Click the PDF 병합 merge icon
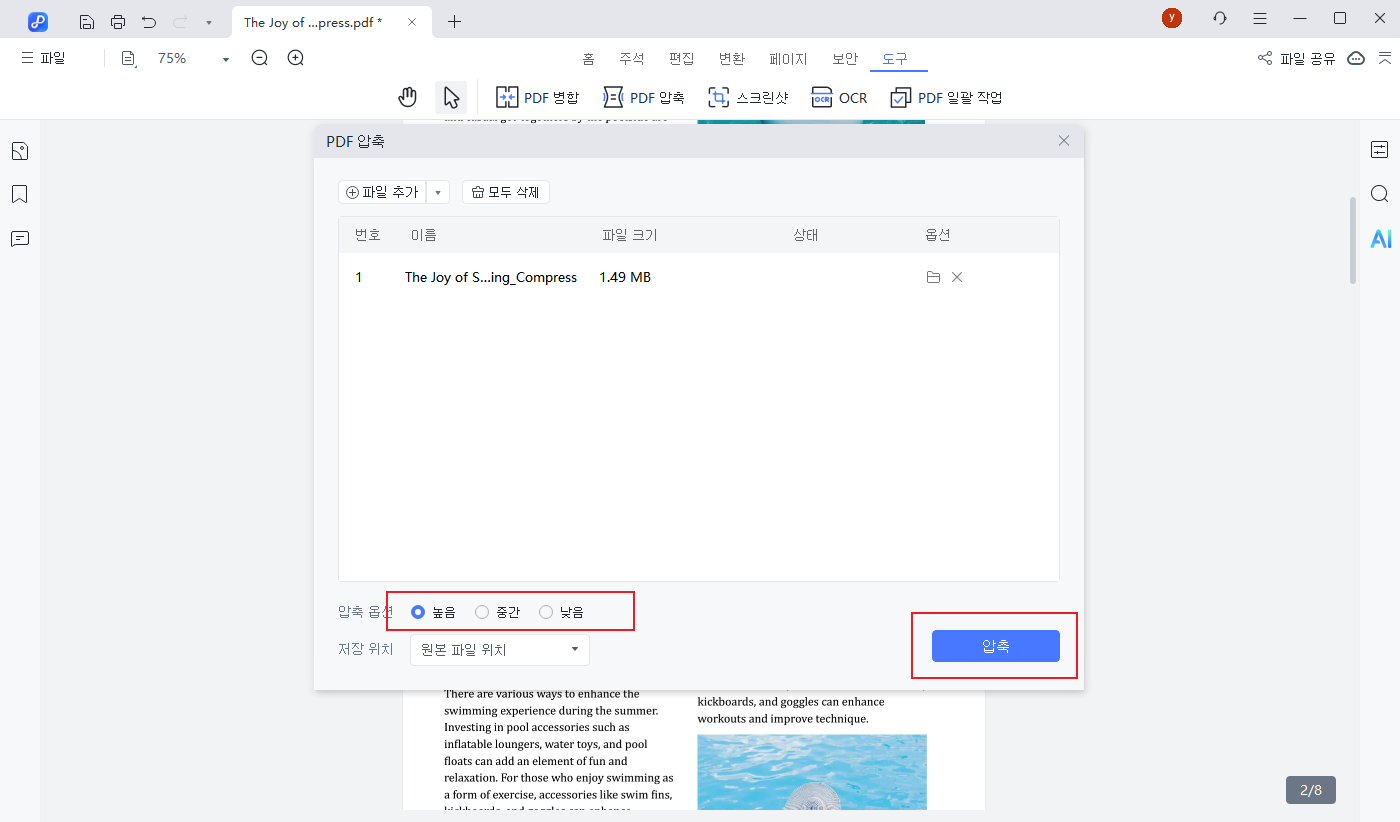Screen dimensions: 1400x822 tap(507, 97)
